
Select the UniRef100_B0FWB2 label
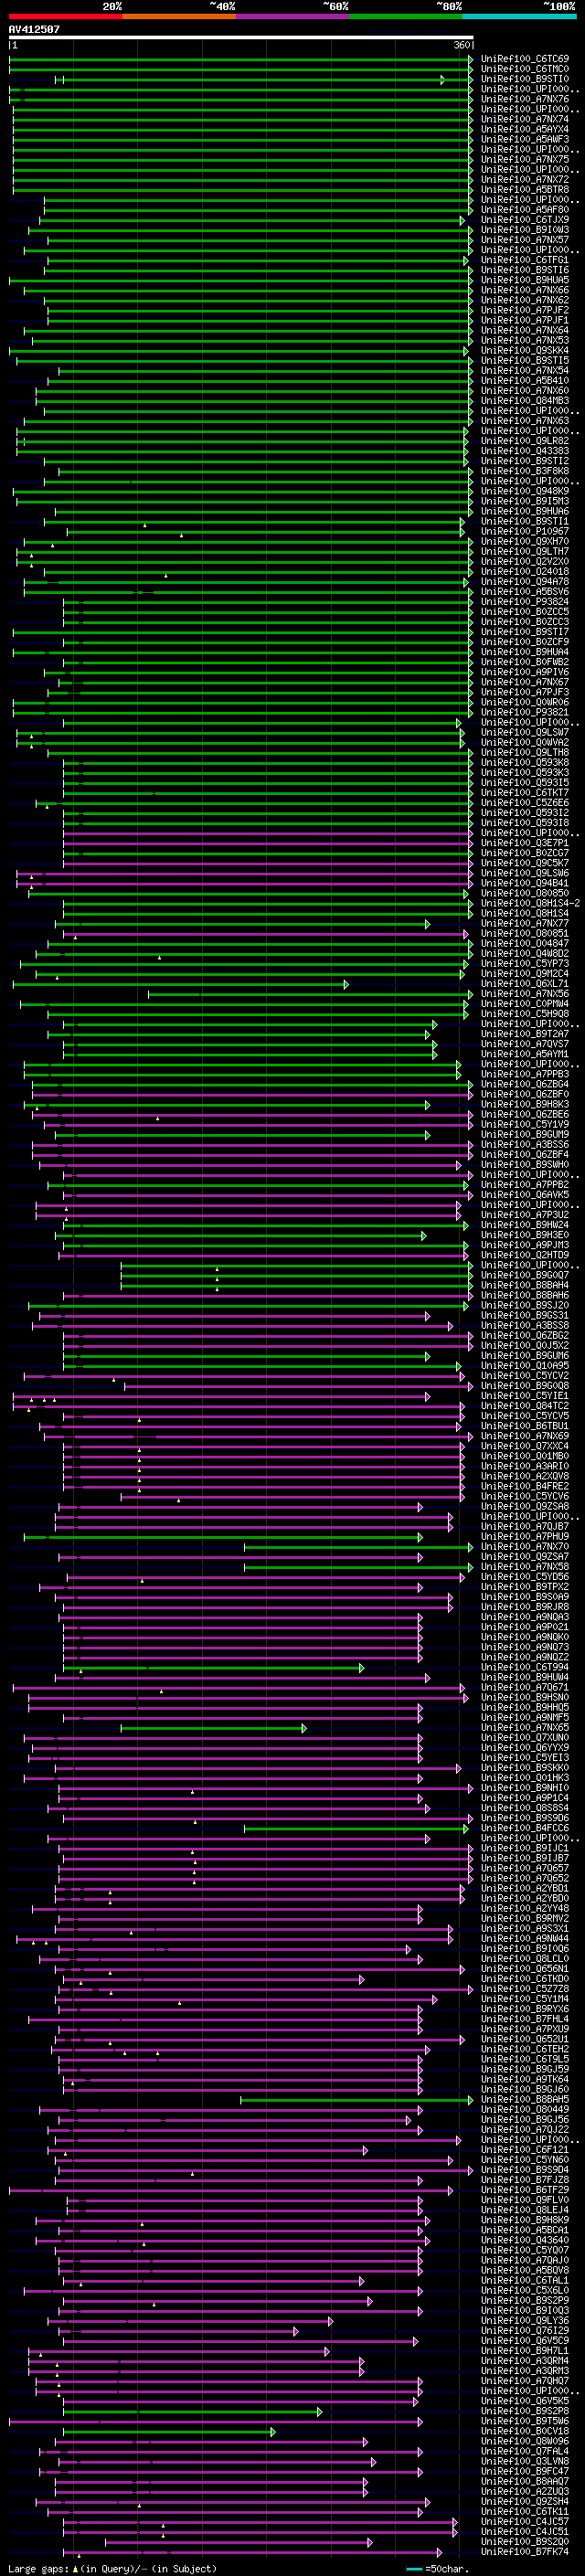coord(525,662)
